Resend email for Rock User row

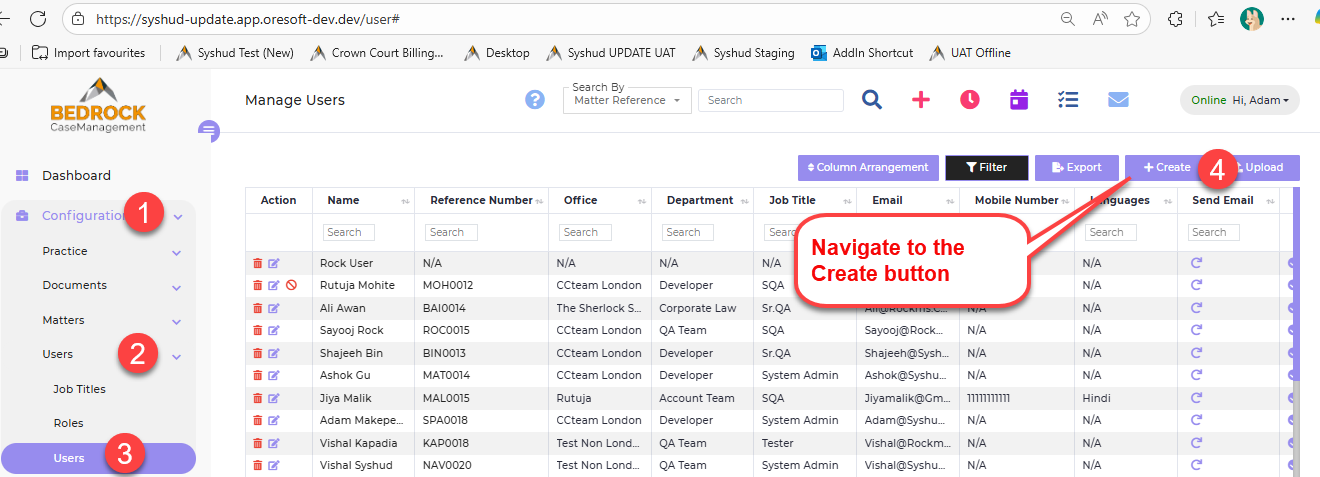1196,263
